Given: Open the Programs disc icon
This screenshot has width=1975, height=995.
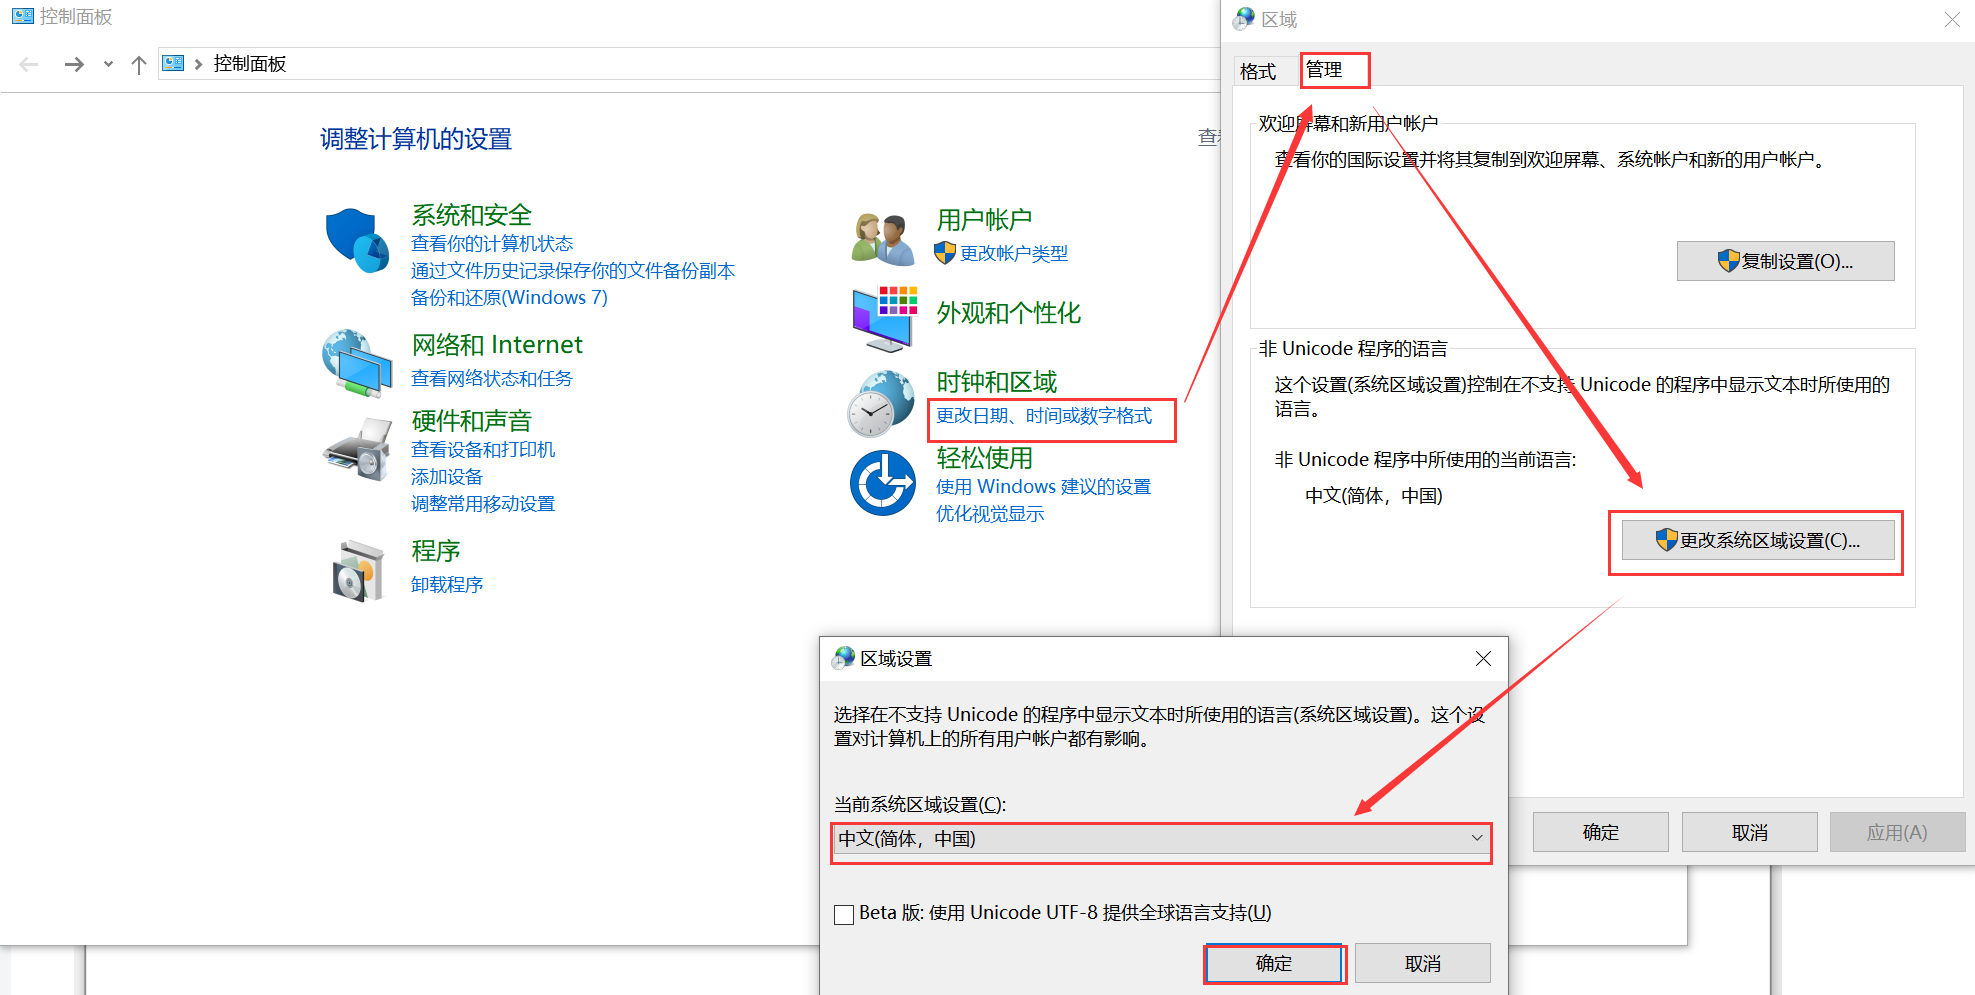Looking at the screenshot, I should click(x=357, y=571).
